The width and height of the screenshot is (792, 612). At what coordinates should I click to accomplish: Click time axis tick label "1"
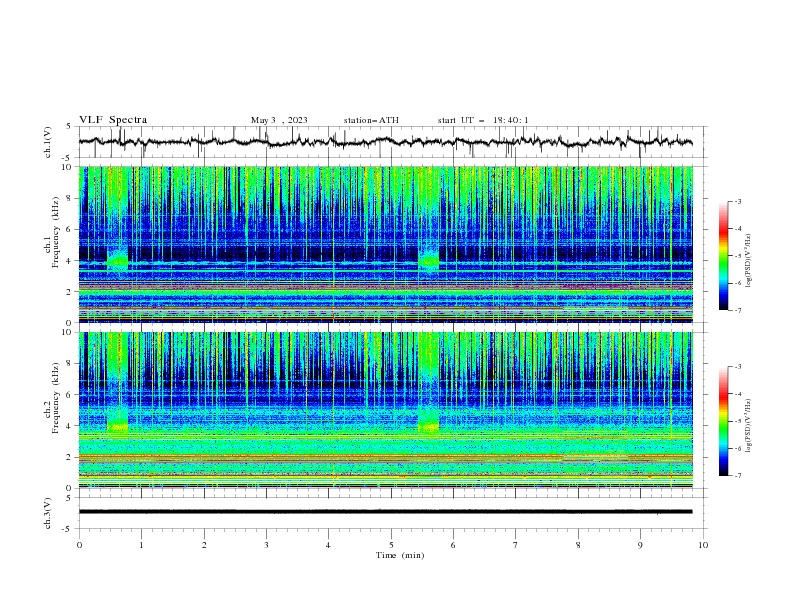141,545
